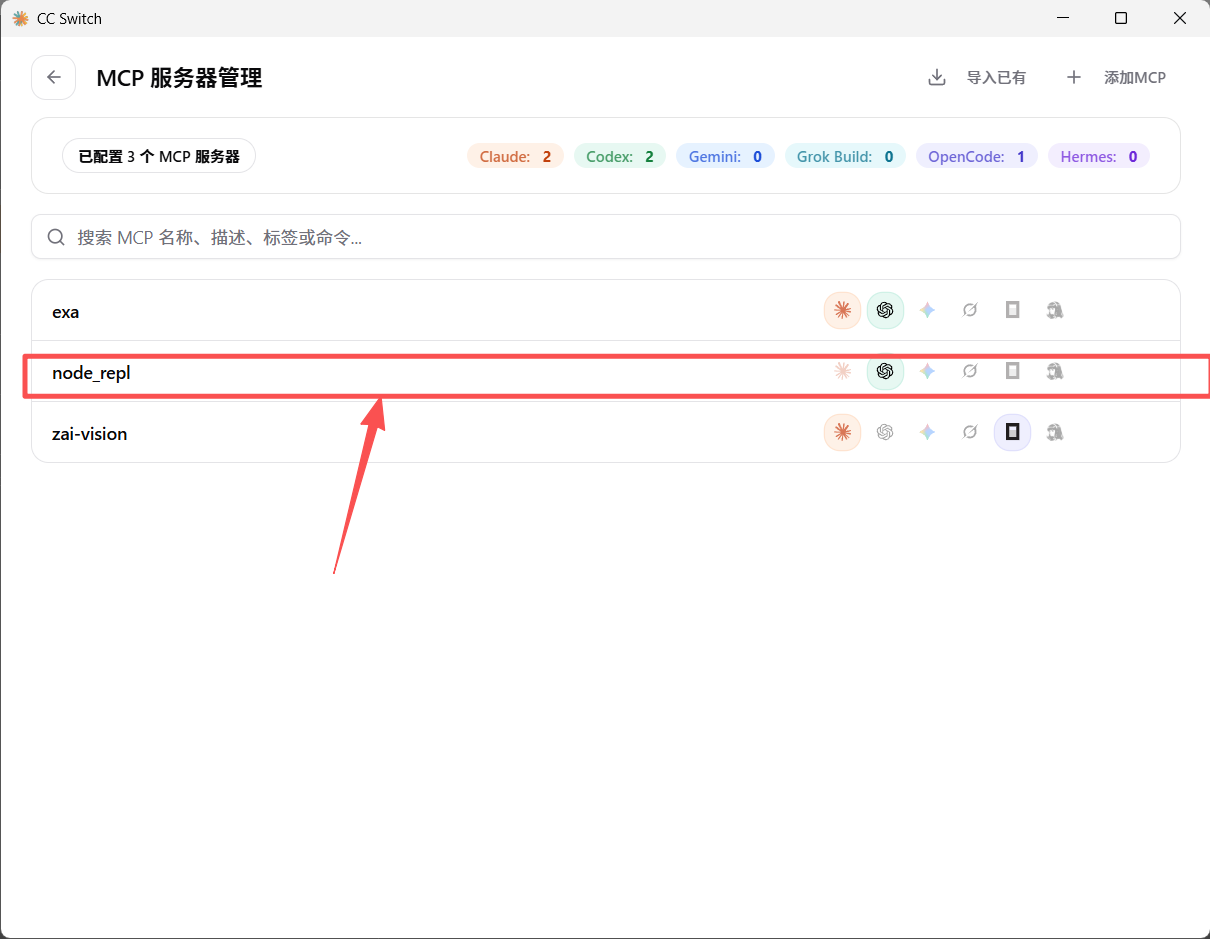This screenshot has height=939, width=1210.
Task: Click the MCP 服务器管理 page title
Action: (x=179, y=78)
